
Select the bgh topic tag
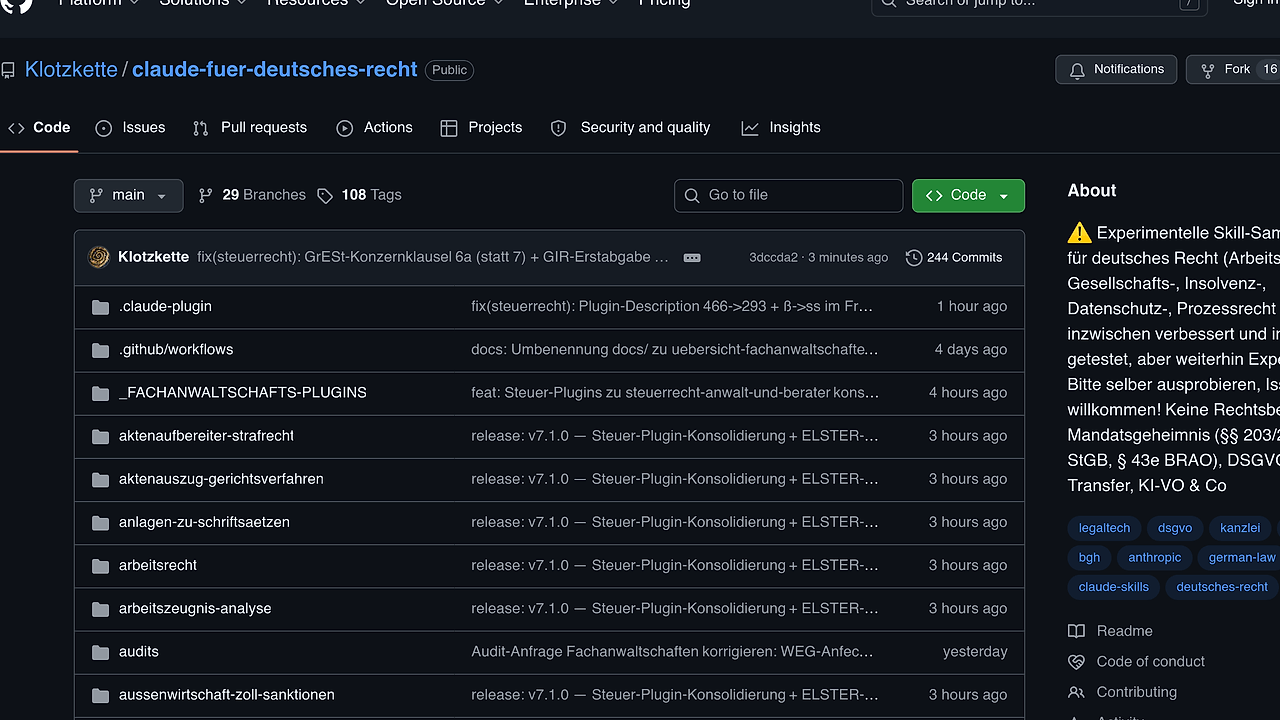point(1089,557)
